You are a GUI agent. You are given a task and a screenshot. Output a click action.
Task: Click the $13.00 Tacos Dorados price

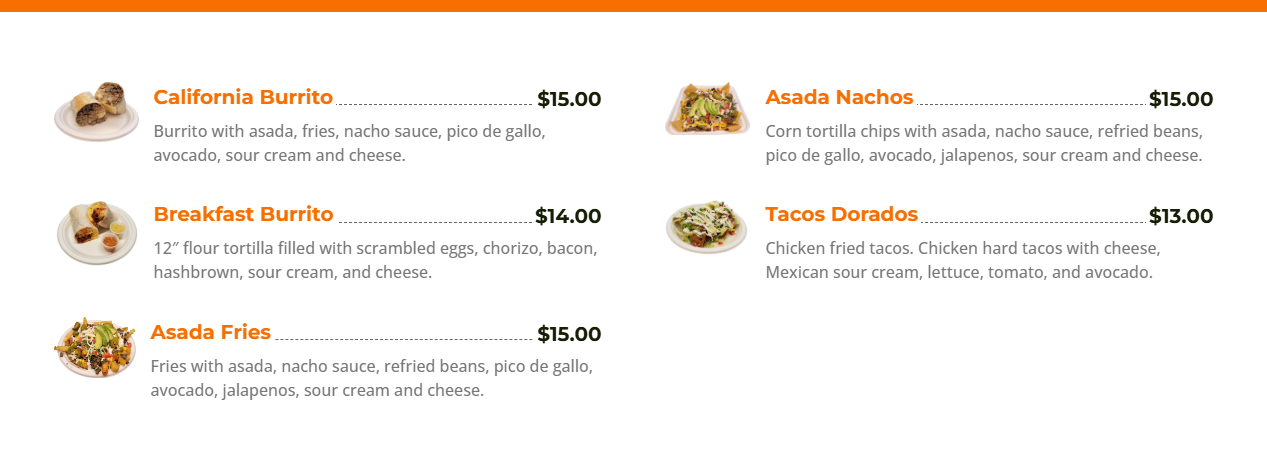(1180, 217)
